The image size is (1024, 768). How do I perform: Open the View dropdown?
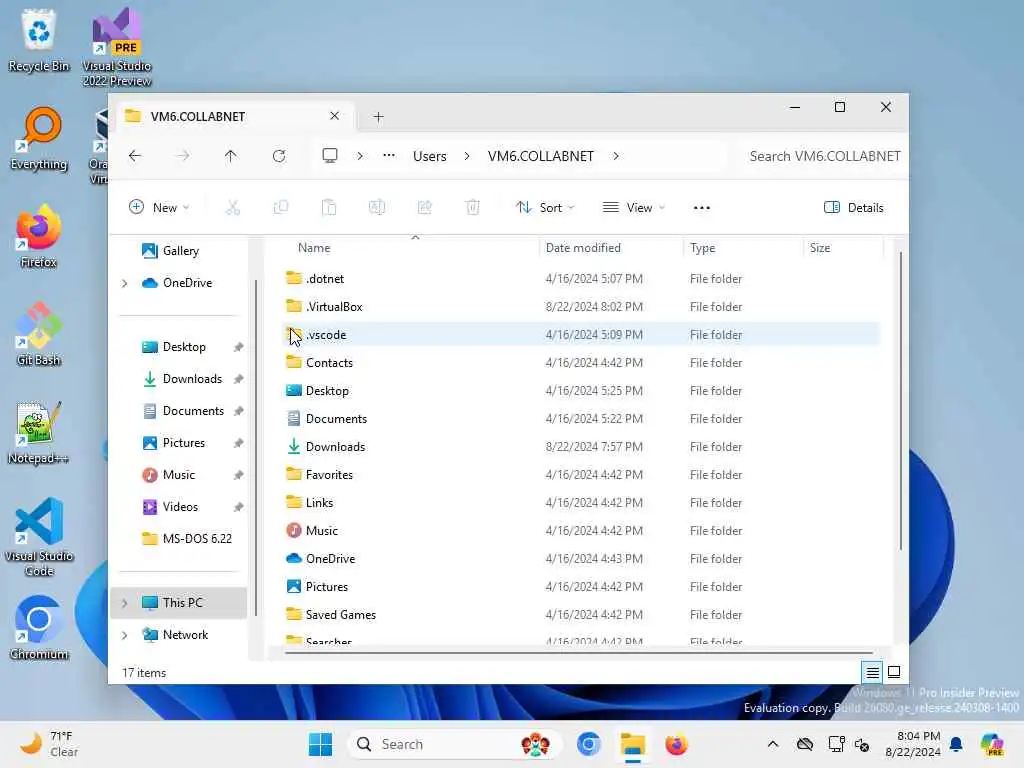point(633,208)
